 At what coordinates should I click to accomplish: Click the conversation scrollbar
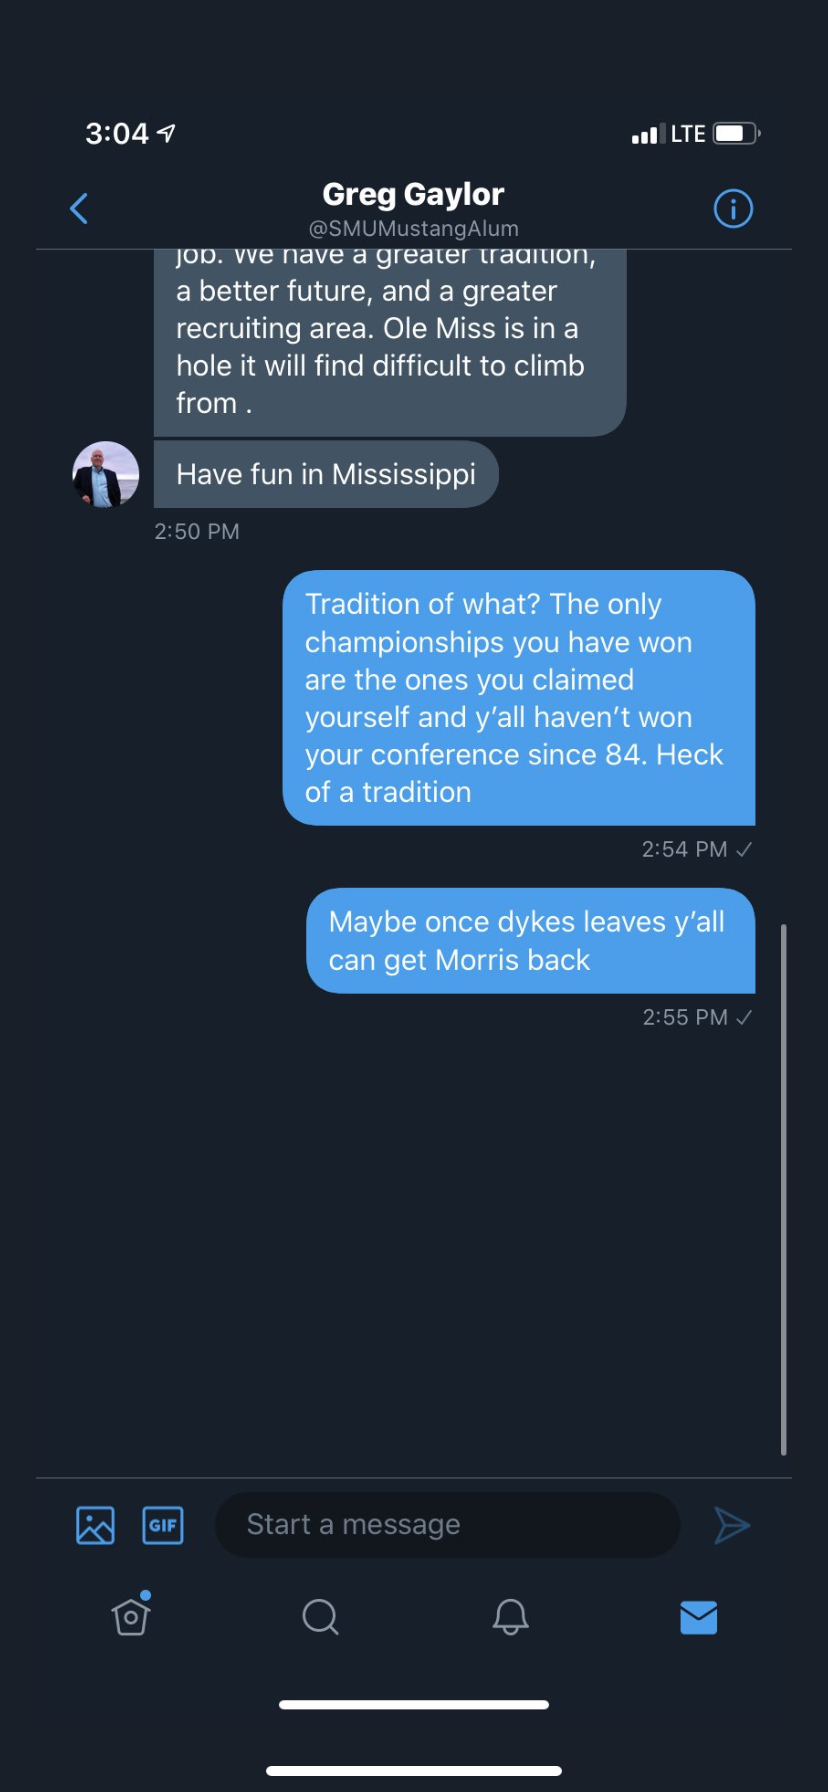(x=783, y=1189)
